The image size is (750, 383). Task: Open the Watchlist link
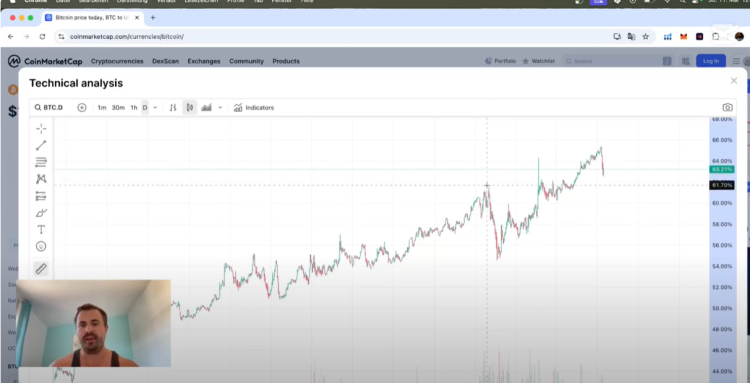(x=538, y=61)
